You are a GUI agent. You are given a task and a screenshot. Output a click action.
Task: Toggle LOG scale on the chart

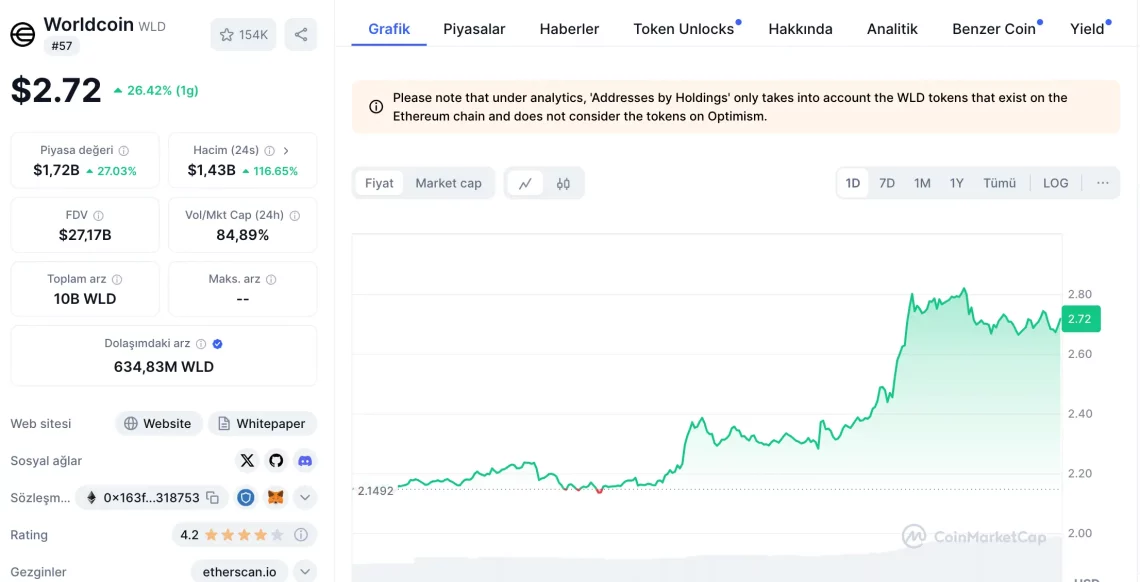click(1055, 183)
